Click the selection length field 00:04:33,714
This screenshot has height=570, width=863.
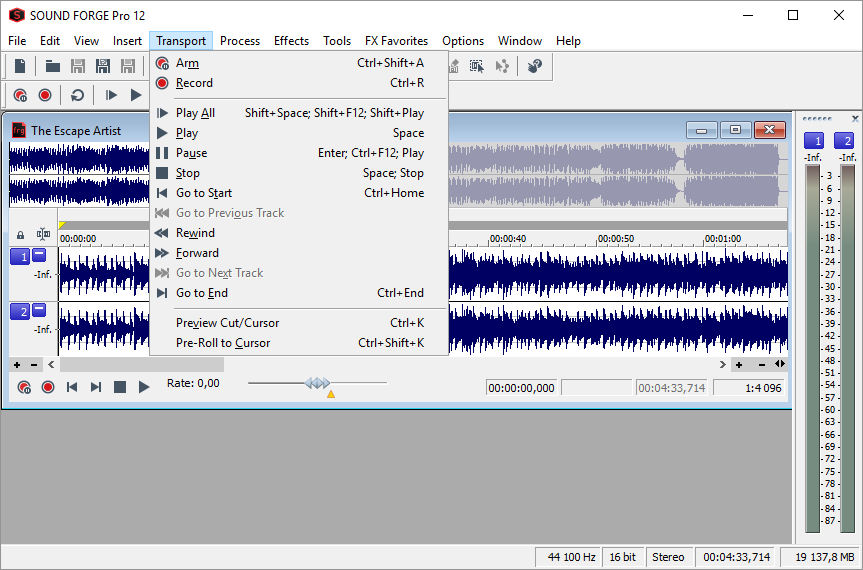[671, 388]
